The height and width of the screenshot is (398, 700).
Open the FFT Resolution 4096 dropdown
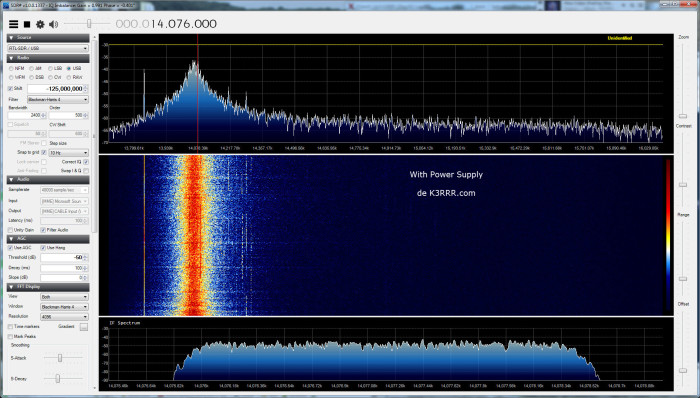tap(65, 317)
